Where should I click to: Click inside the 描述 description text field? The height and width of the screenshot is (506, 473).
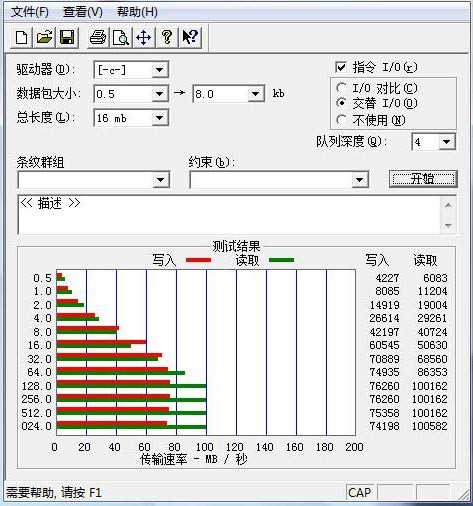[230, 215]
